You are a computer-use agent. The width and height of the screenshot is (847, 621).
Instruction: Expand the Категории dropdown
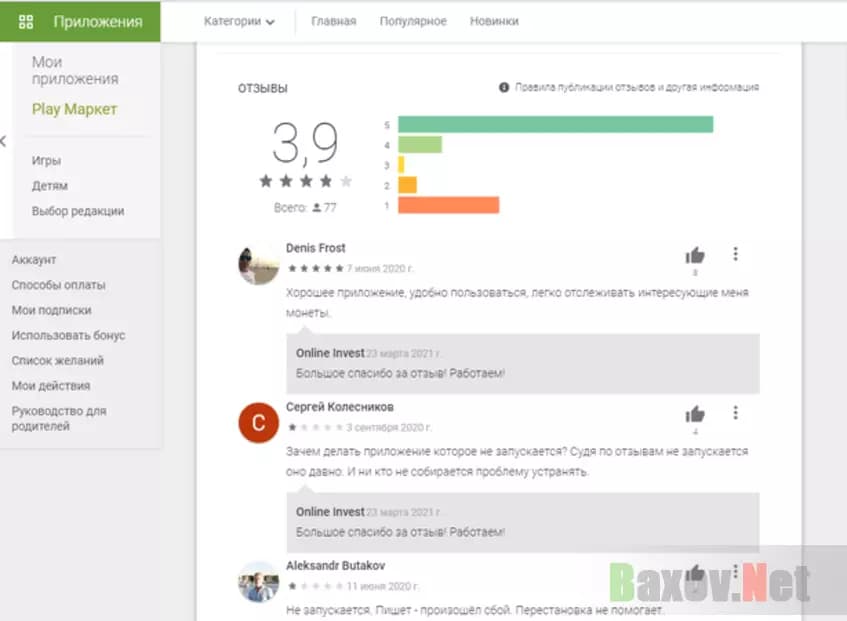coord(239,21)
